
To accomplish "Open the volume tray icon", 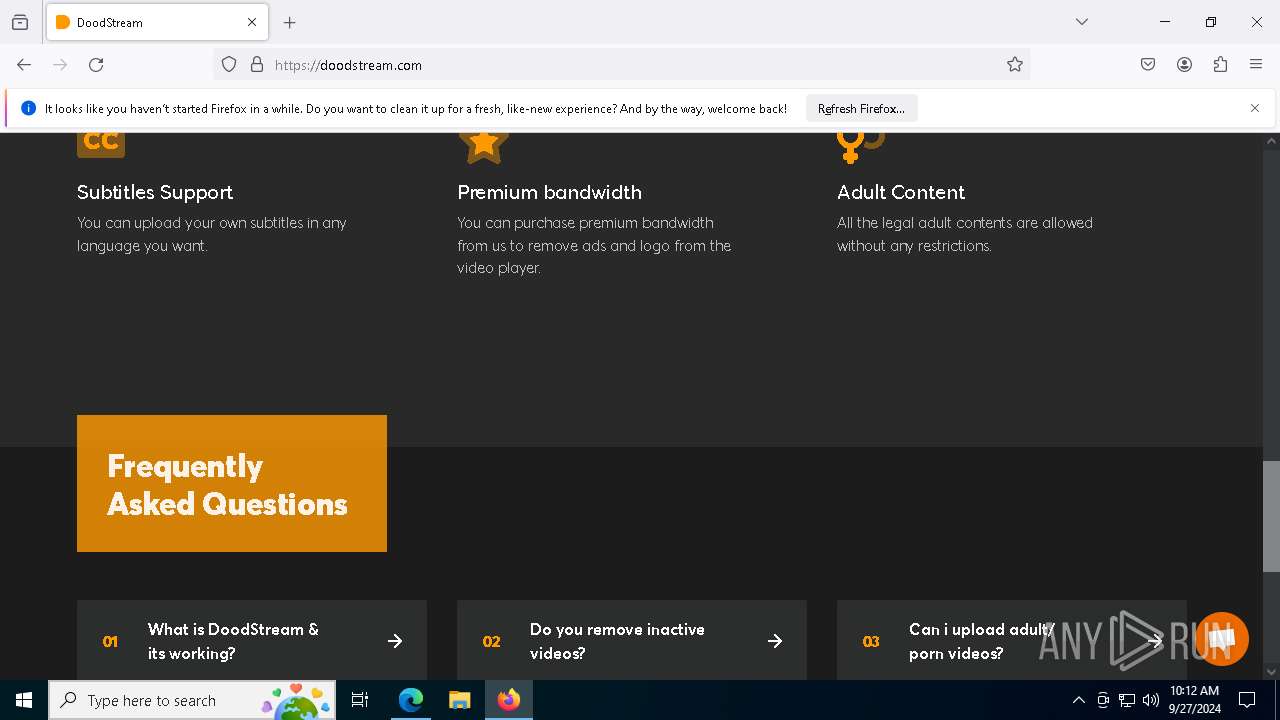I will (x=1151, y=700).
